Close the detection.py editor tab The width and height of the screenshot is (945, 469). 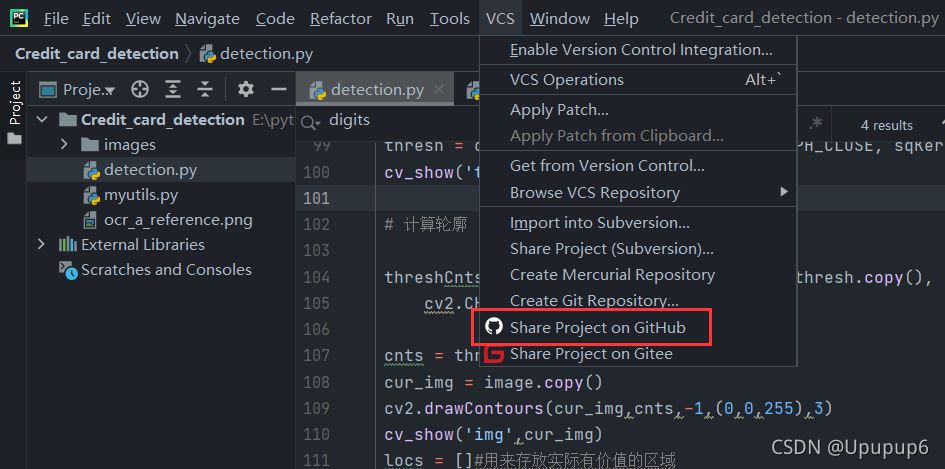(x=439, y=90)
